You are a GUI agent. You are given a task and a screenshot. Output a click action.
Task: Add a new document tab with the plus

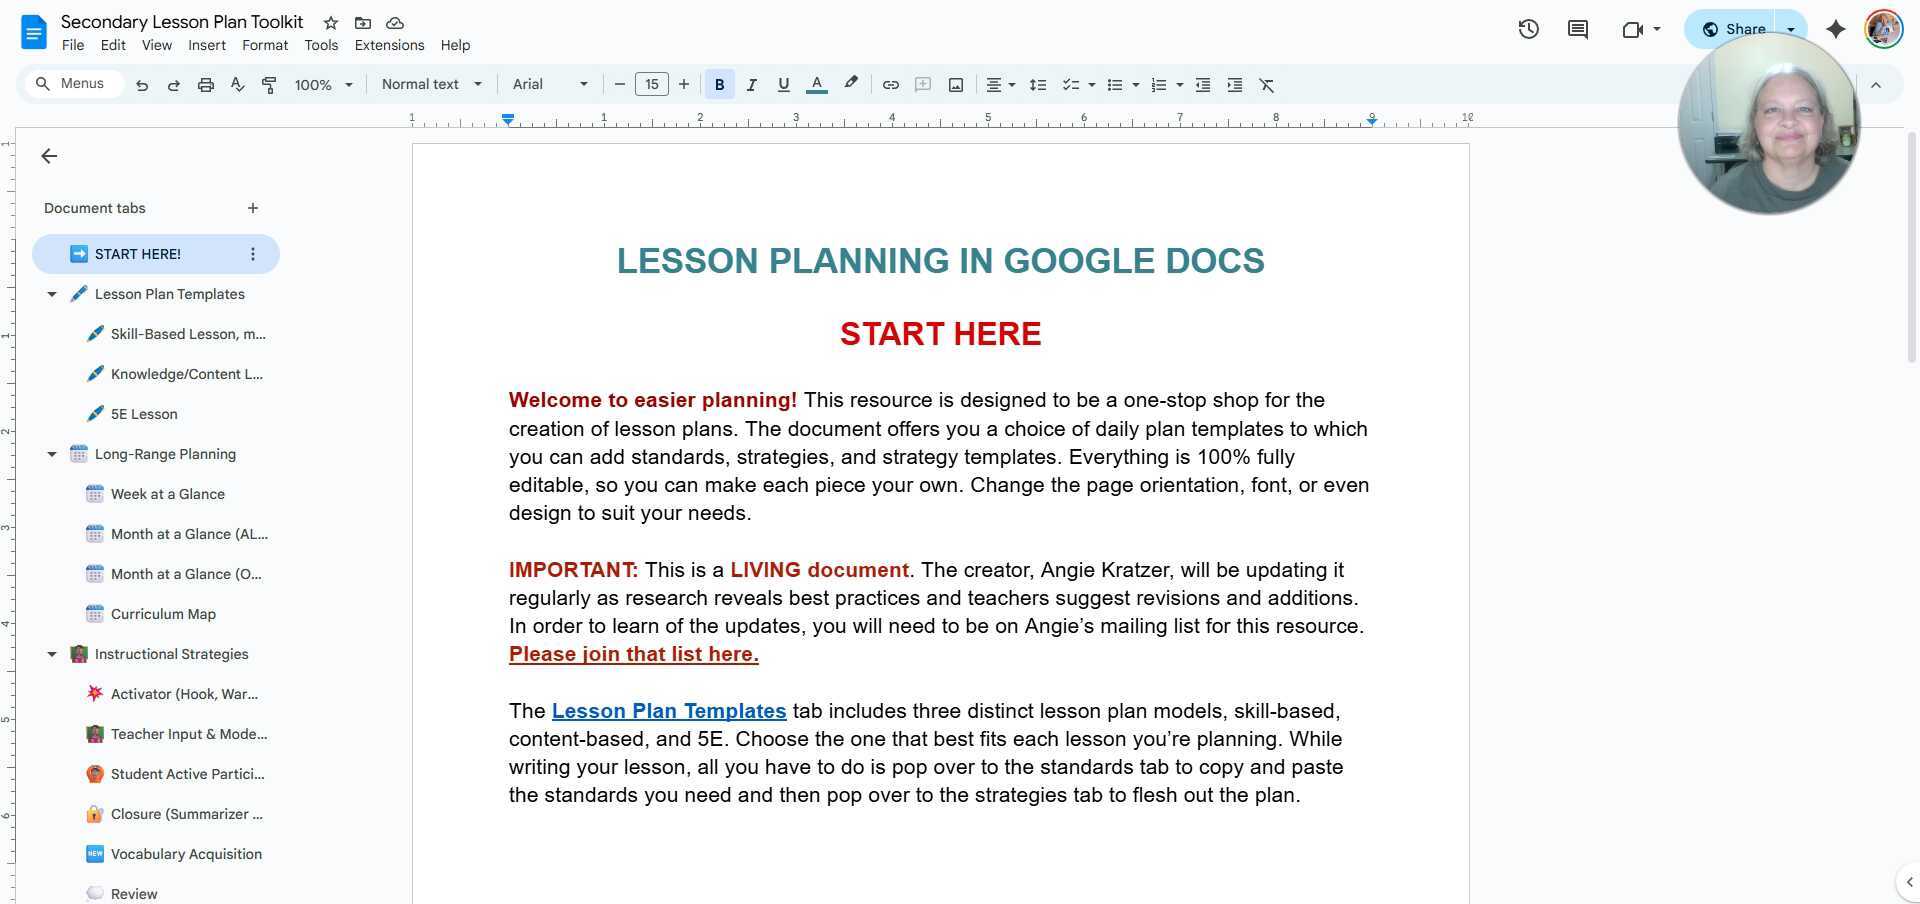[253, 208]
